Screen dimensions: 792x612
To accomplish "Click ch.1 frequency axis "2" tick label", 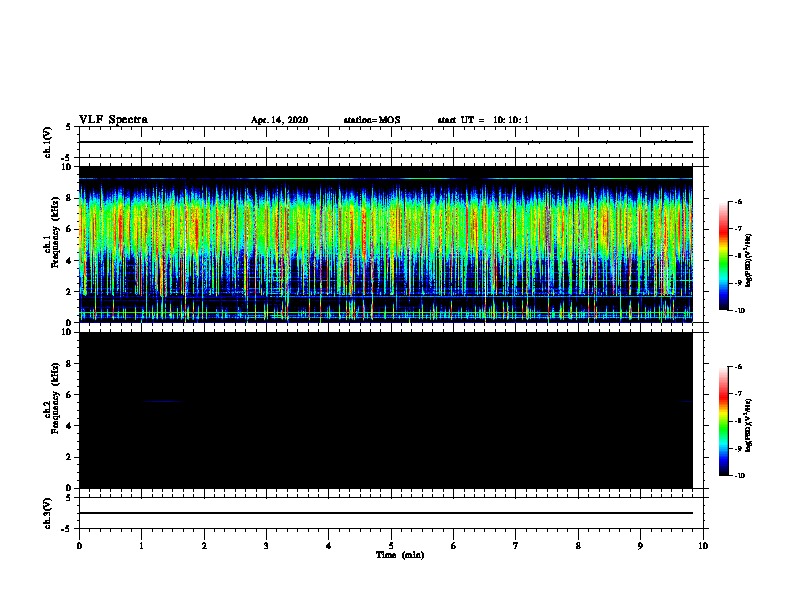I will coord(70,292).
